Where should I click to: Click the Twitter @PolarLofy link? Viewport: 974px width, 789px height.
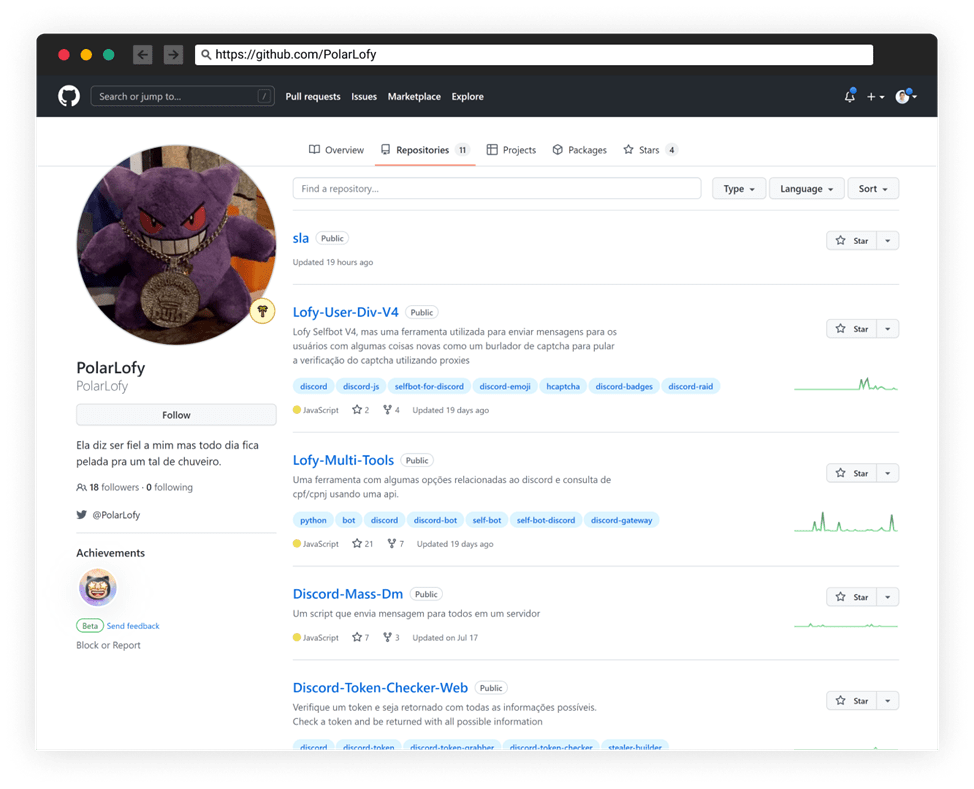pyautogui.click(x=116, y=515)
